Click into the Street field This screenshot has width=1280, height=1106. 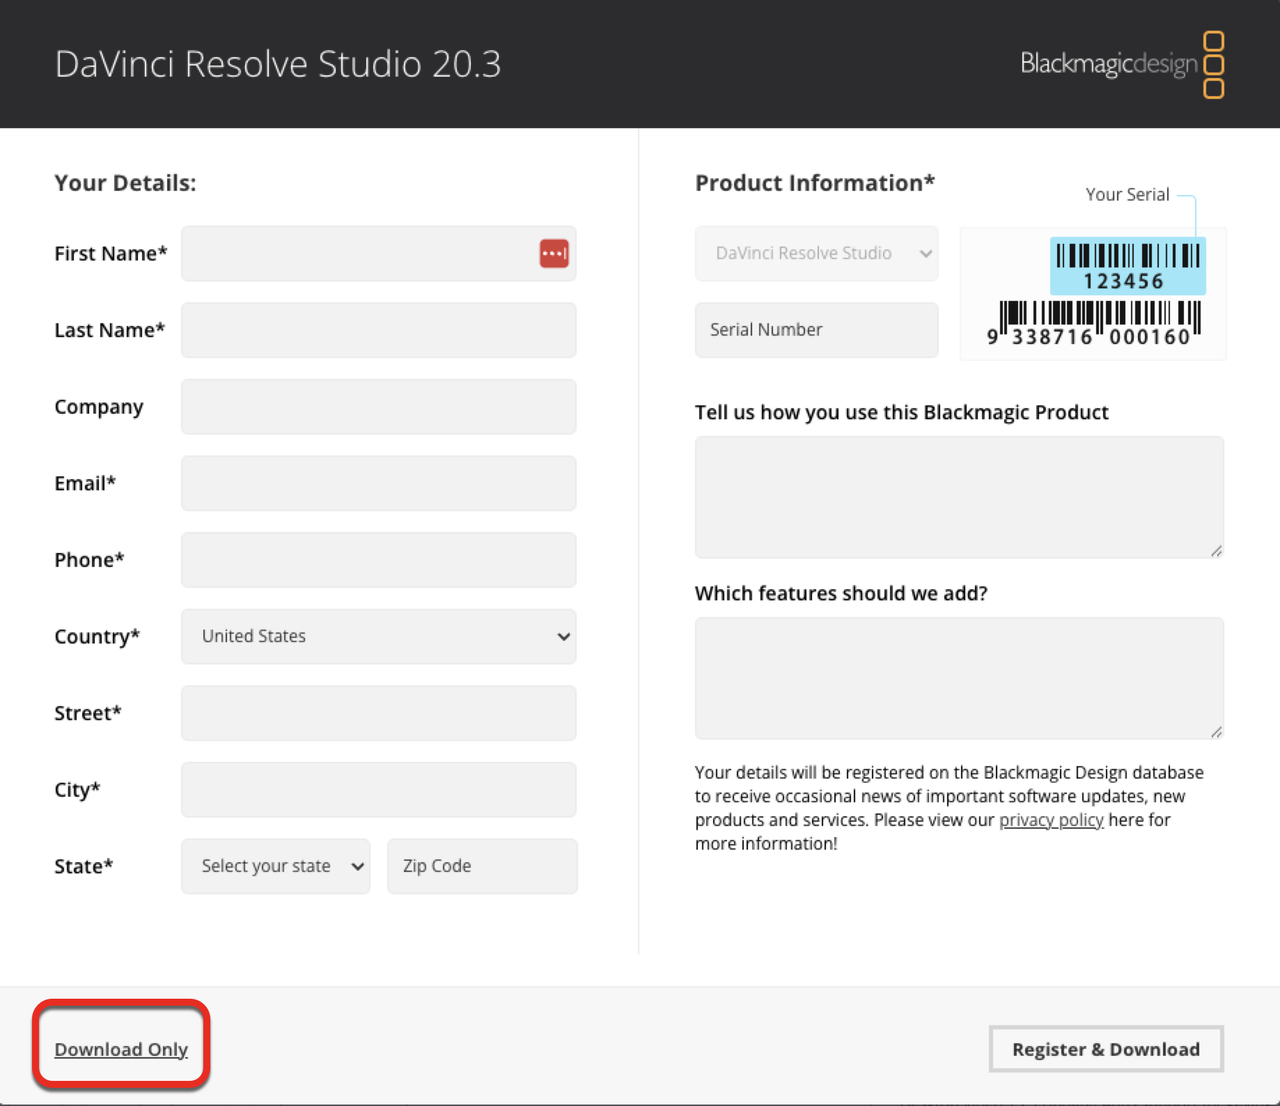[378, 713]
